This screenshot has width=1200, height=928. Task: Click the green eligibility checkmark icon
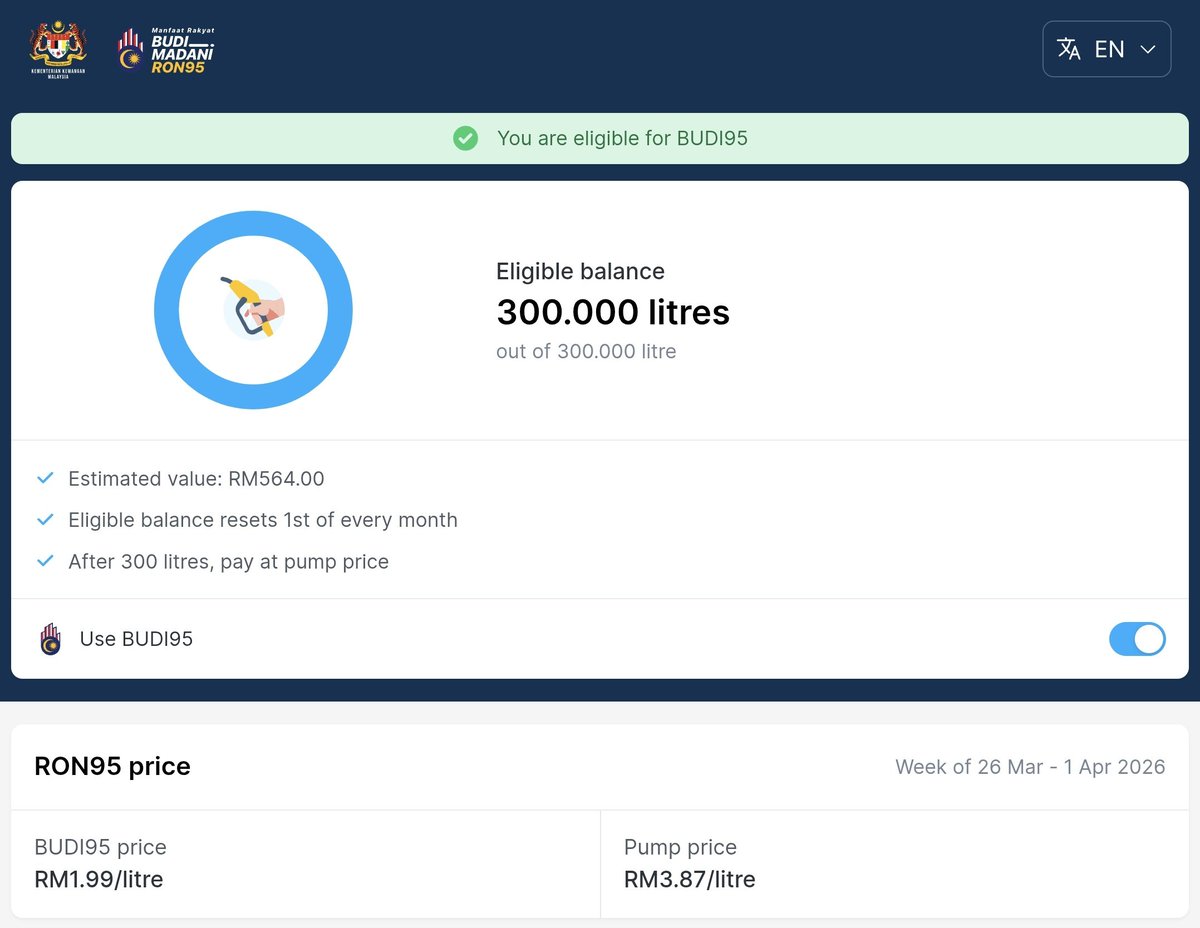(x=465, y=138)
